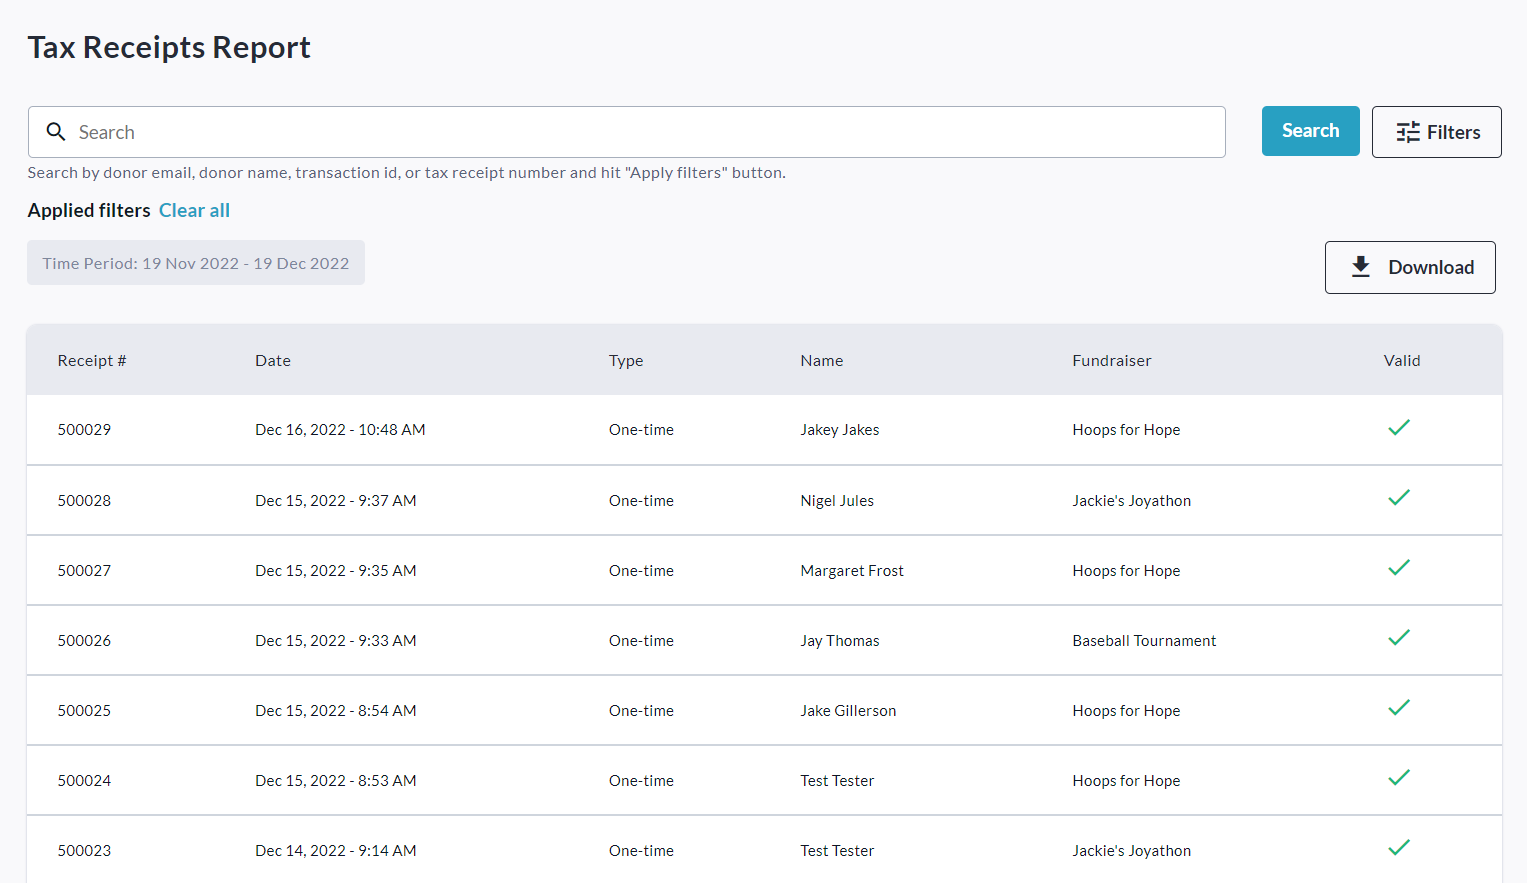Click the Download arrow icon
Image resolution: width=1527 pixels, height=883 pixels.
pyautogui.click(x=1360, y=267)
